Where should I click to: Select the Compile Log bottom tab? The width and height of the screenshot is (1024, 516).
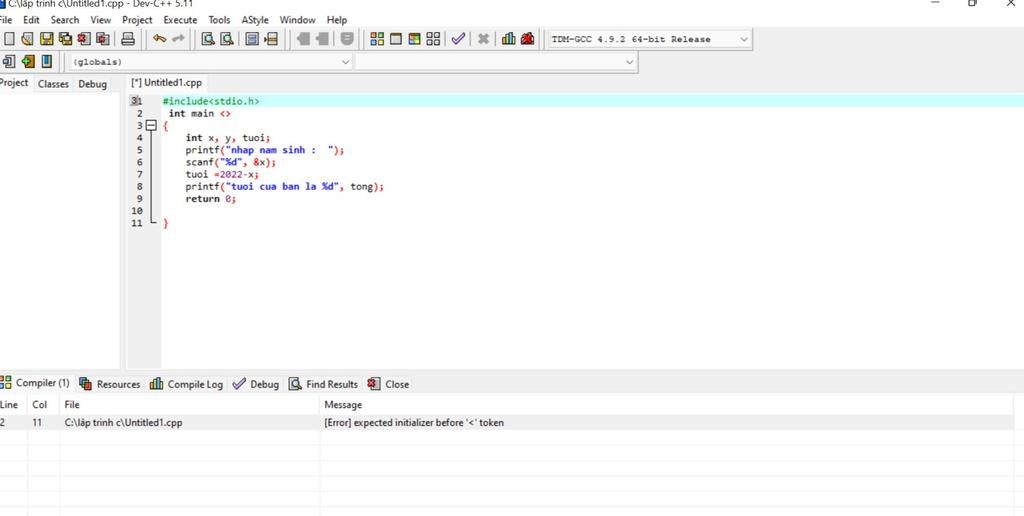[186, 384]
